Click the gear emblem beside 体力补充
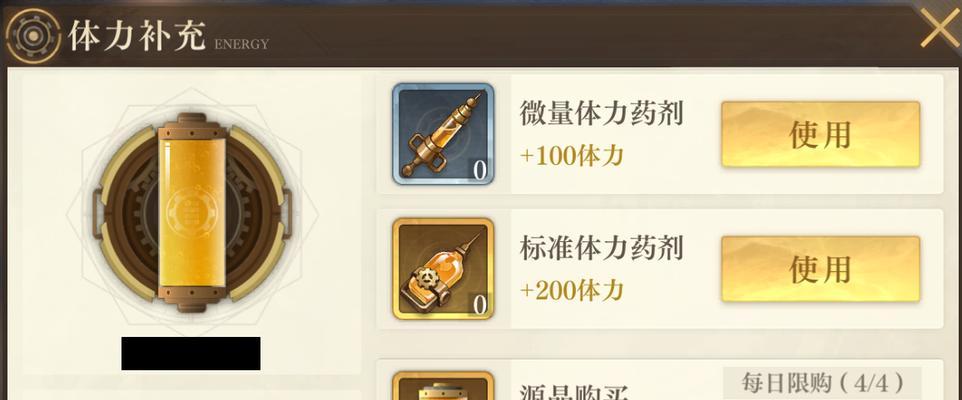 point(33,36)
